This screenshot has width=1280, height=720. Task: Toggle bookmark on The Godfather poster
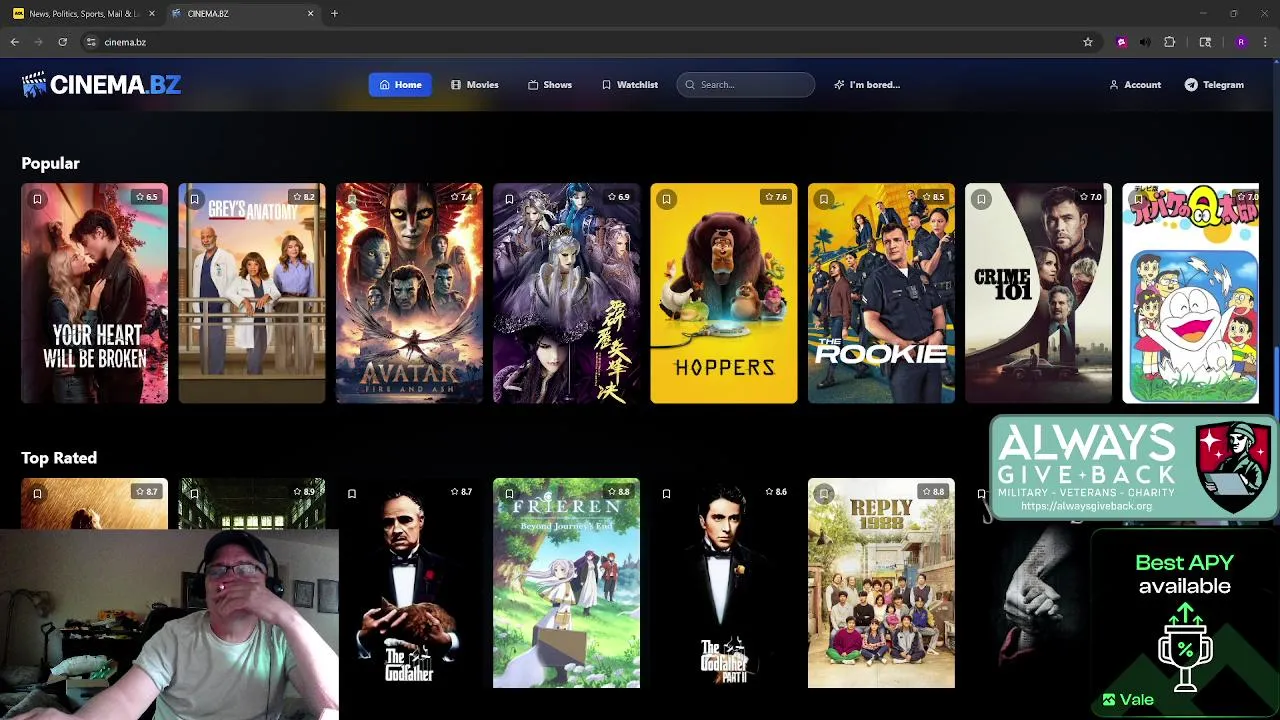[352, 493]
